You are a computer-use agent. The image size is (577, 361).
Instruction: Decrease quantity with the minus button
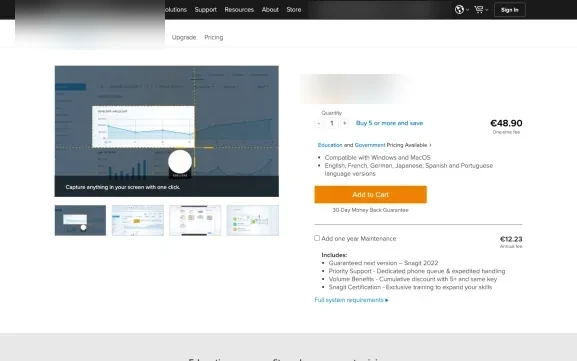(319, 123)
